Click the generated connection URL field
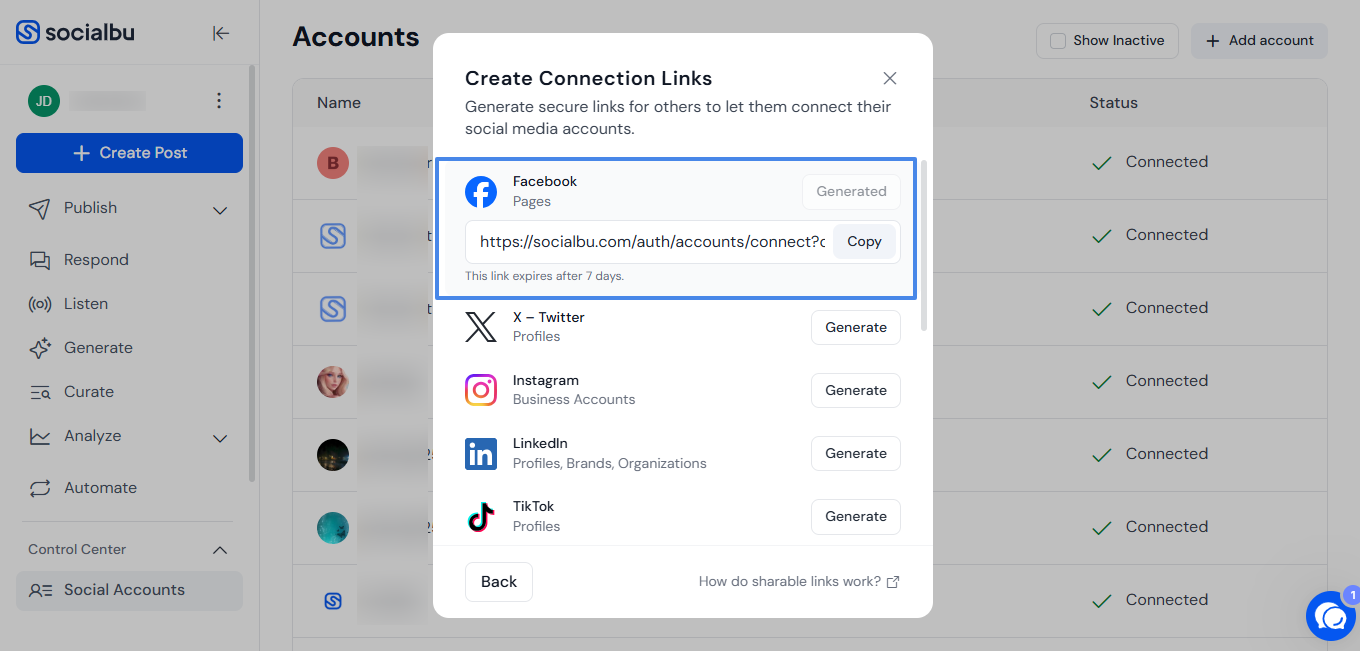 click(x=651, y=242)
